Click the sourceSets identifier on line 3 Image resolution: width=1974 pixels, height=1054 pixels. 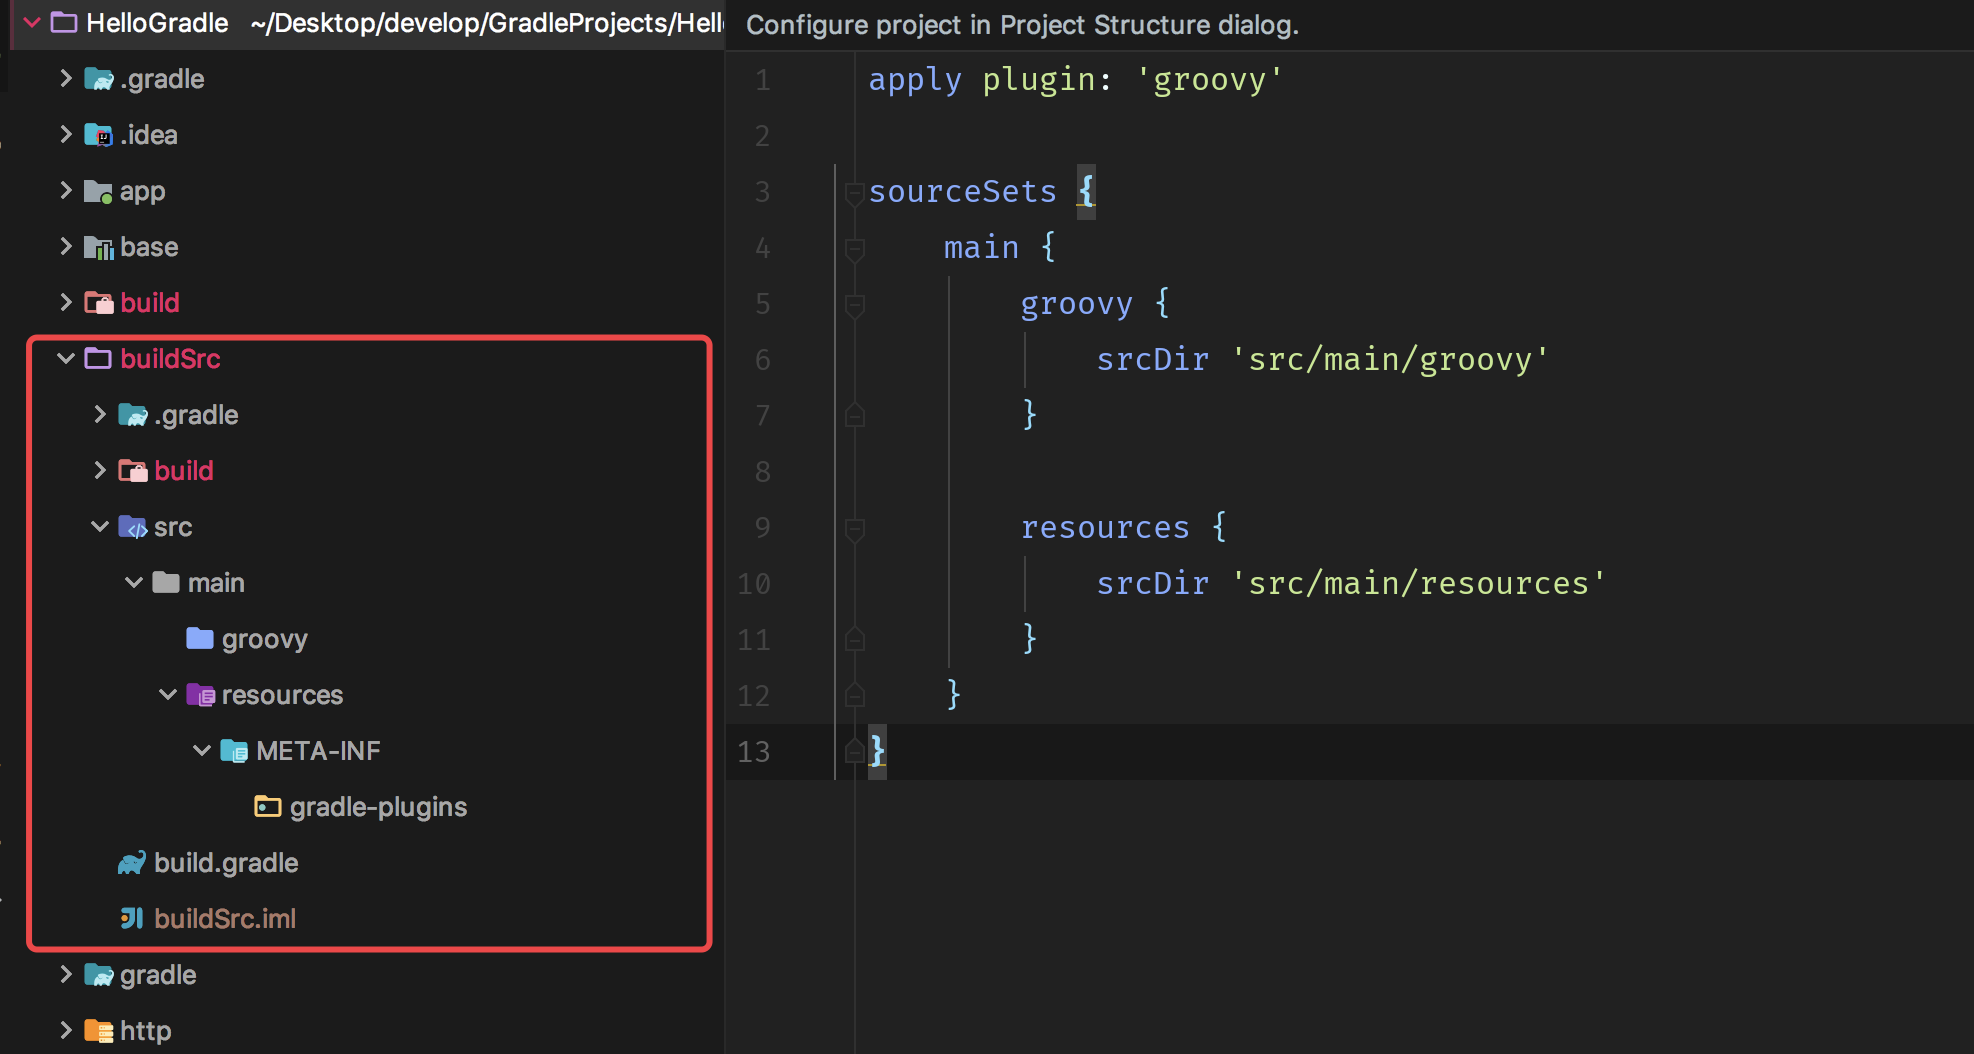[962, 191]
